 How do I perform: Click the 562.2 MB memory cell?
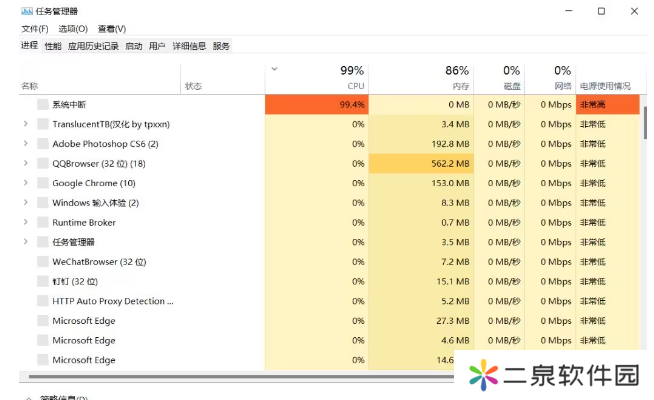click(421, 164)
